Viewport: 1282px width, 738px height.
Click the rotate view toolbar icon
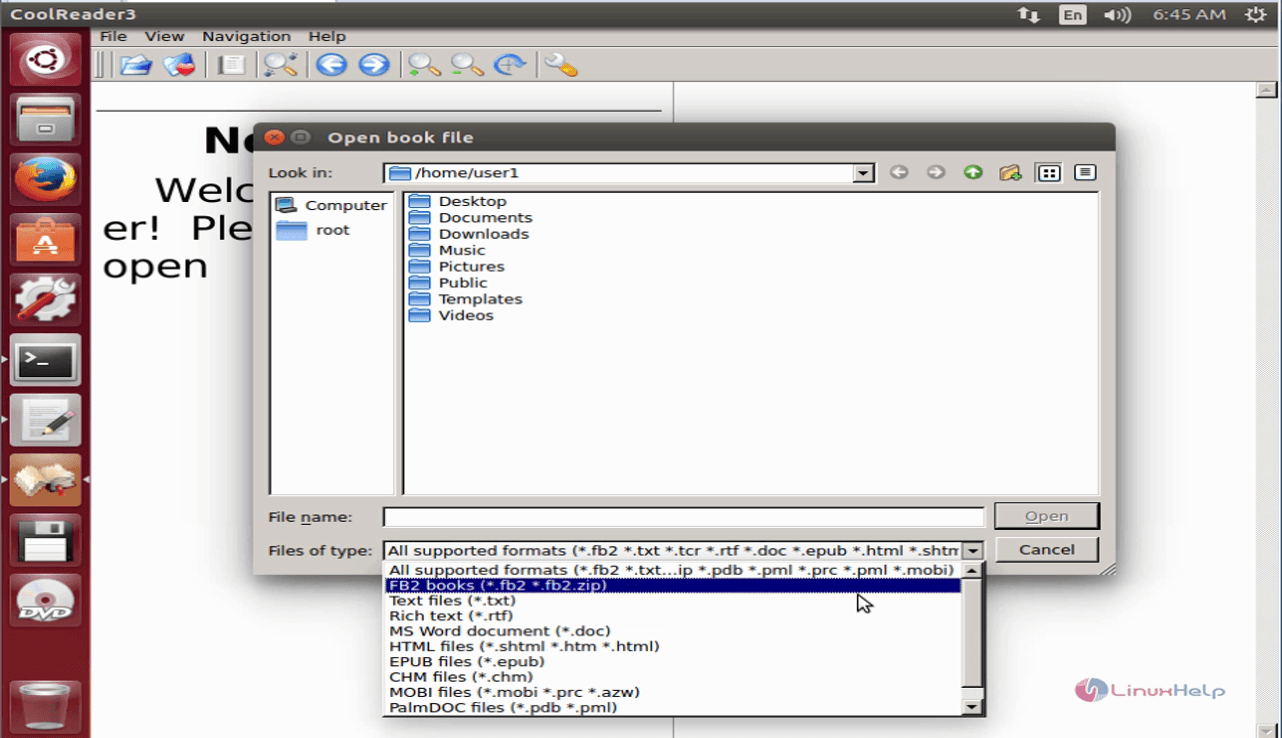510,65
